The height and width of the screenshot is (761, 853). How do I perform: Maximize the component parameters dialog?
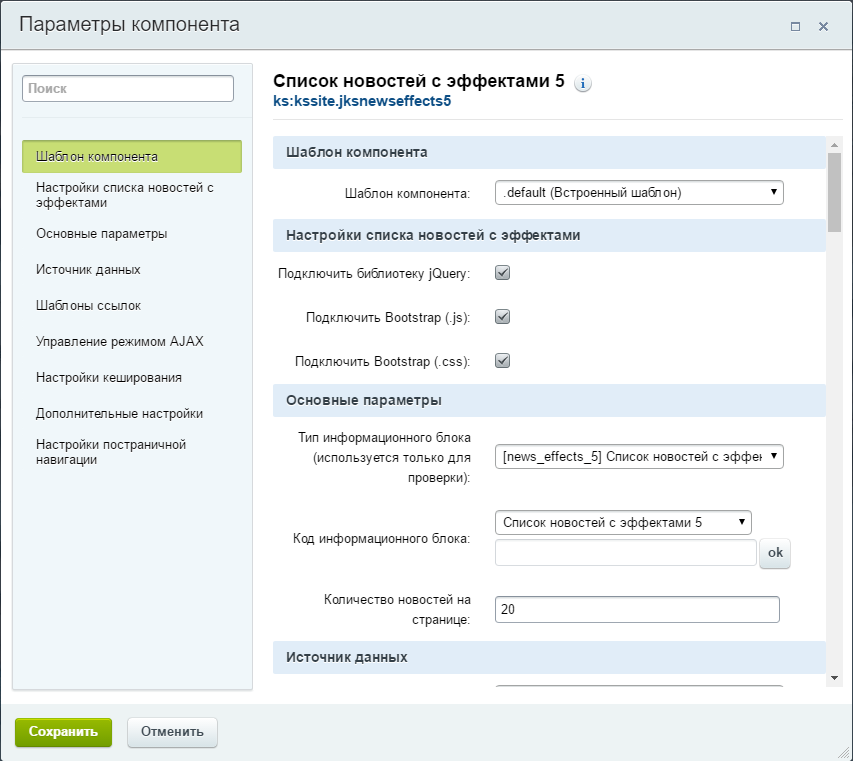click(795, 26)
